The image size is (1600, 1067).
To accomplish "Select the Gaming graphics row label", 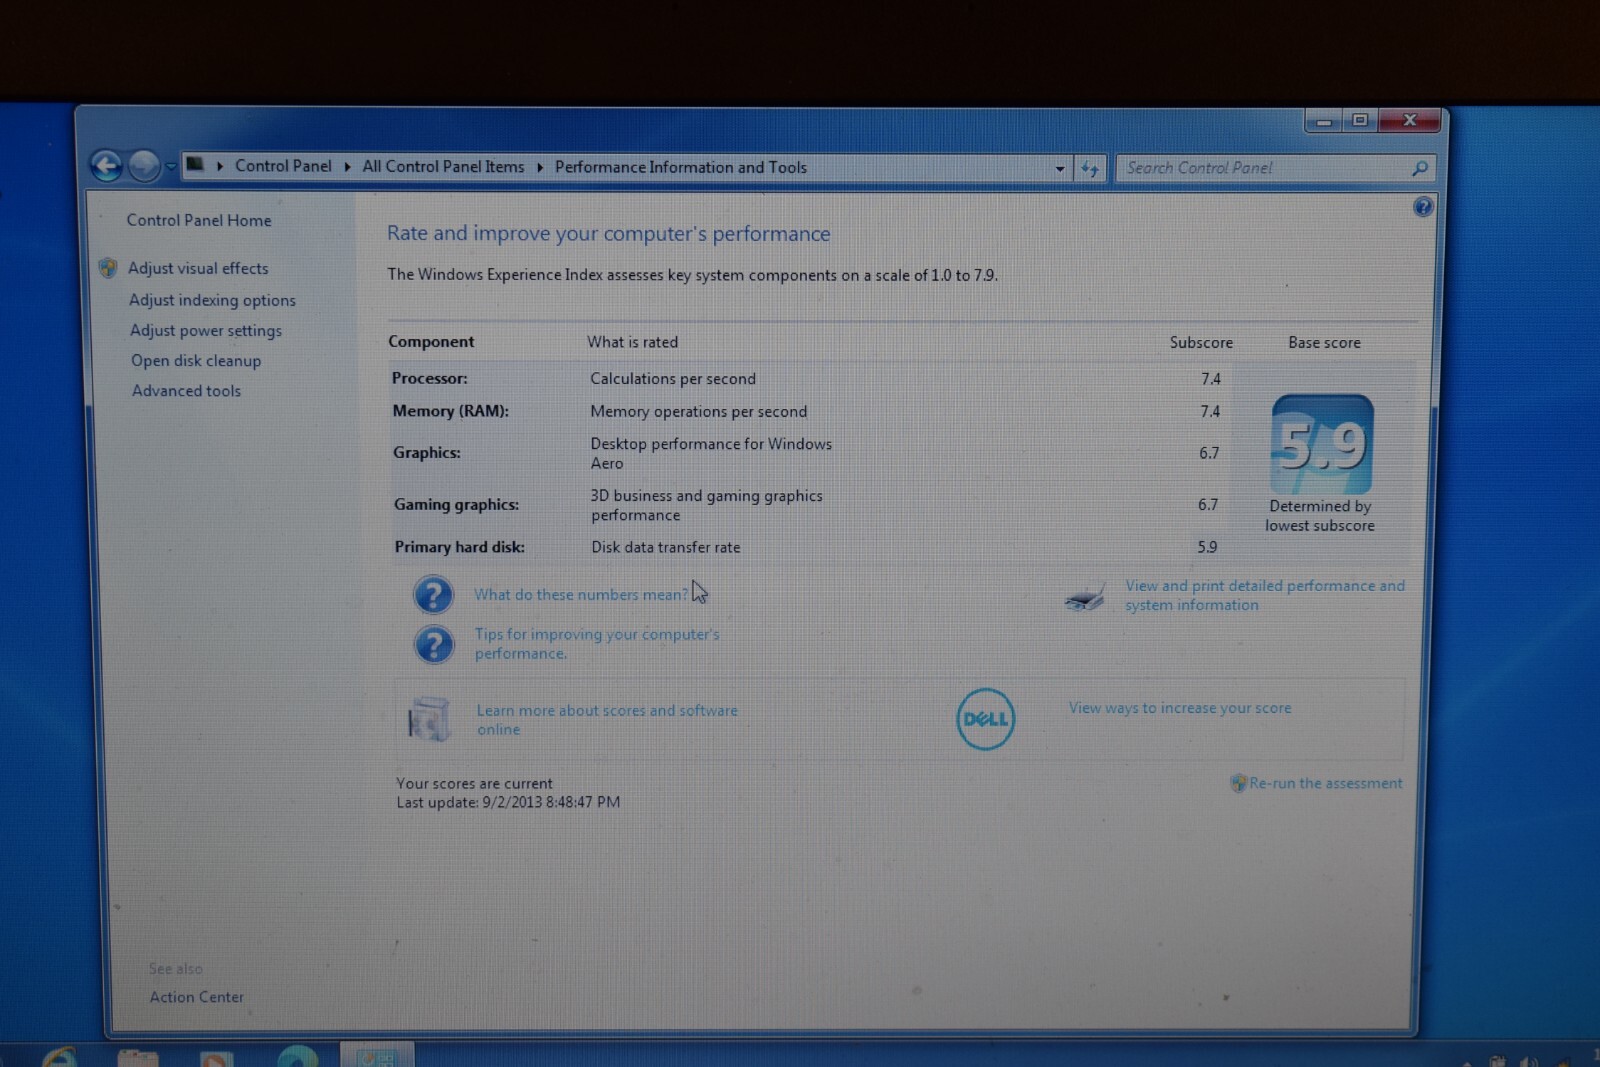I will click(456, 504).
